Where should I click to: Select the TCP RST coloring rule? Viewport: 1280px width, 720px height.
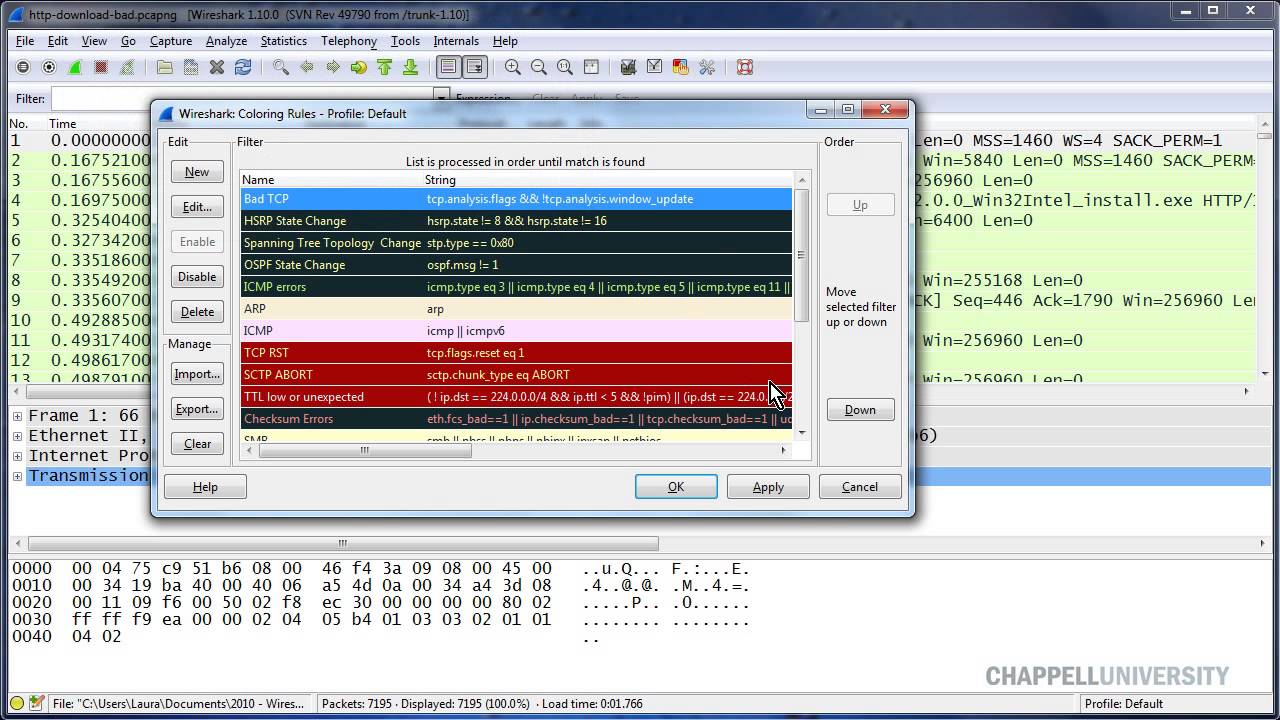(x=516, y=353)
